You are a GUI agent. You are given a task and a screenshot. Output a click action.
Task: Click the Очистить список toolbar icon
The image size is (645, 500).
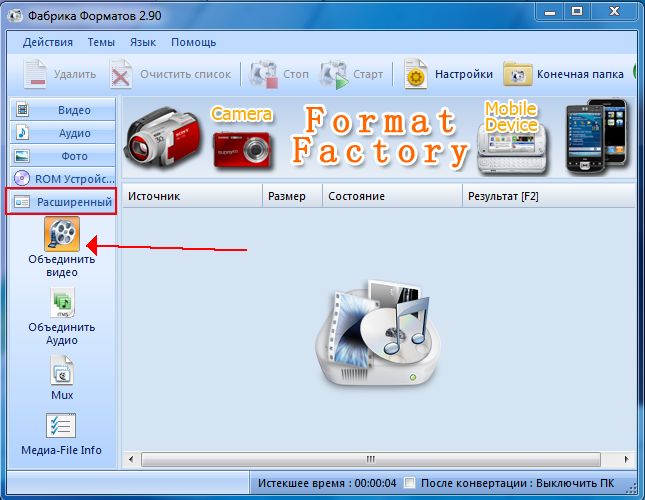pos(121,74)
